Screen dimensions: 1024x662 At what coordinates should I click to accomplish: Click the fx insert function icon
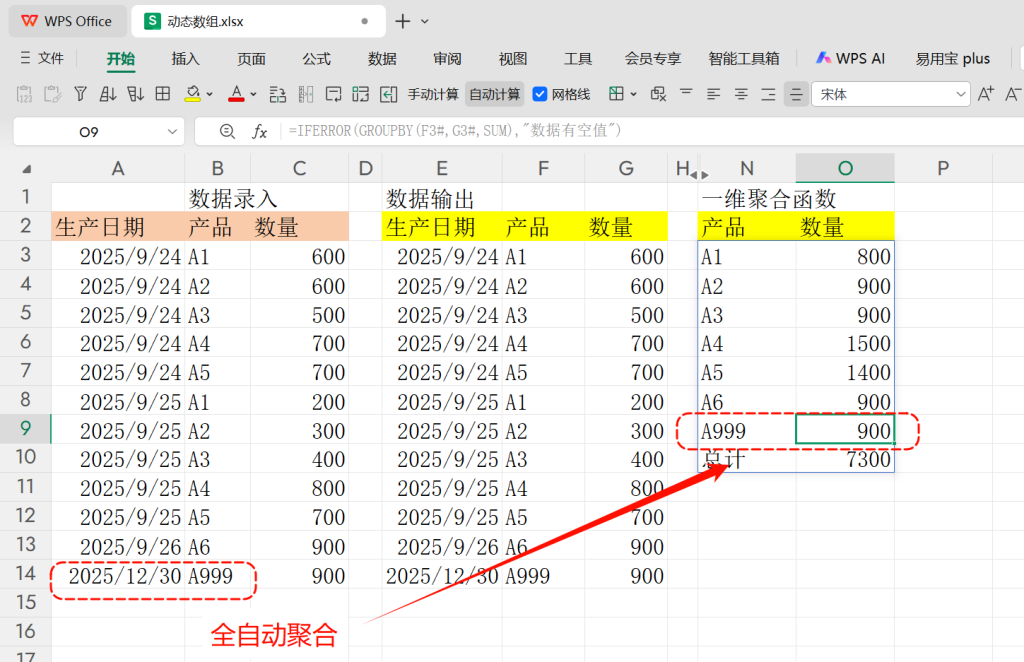pos(259,132)
